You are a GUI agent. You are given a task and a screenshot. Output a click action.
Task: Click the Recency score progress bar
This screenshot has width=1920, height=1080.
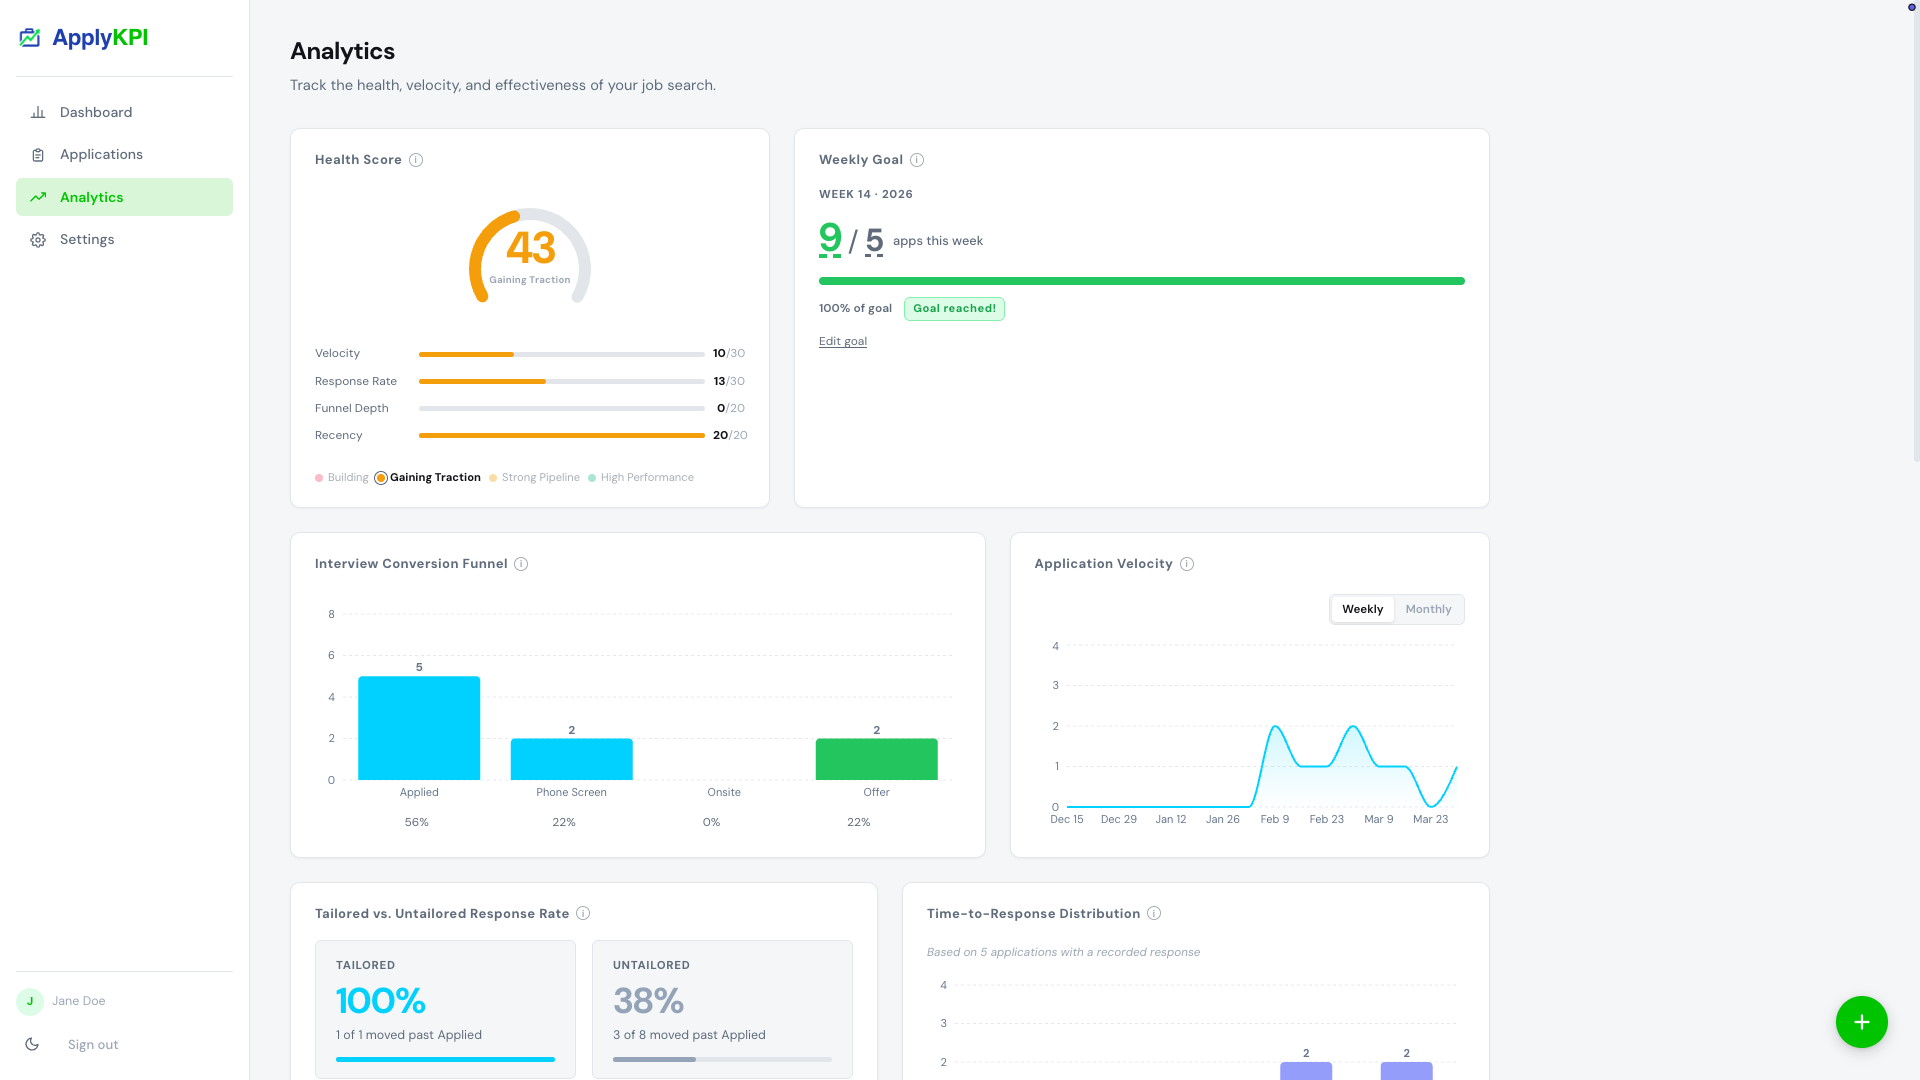[x=561, y=435]
